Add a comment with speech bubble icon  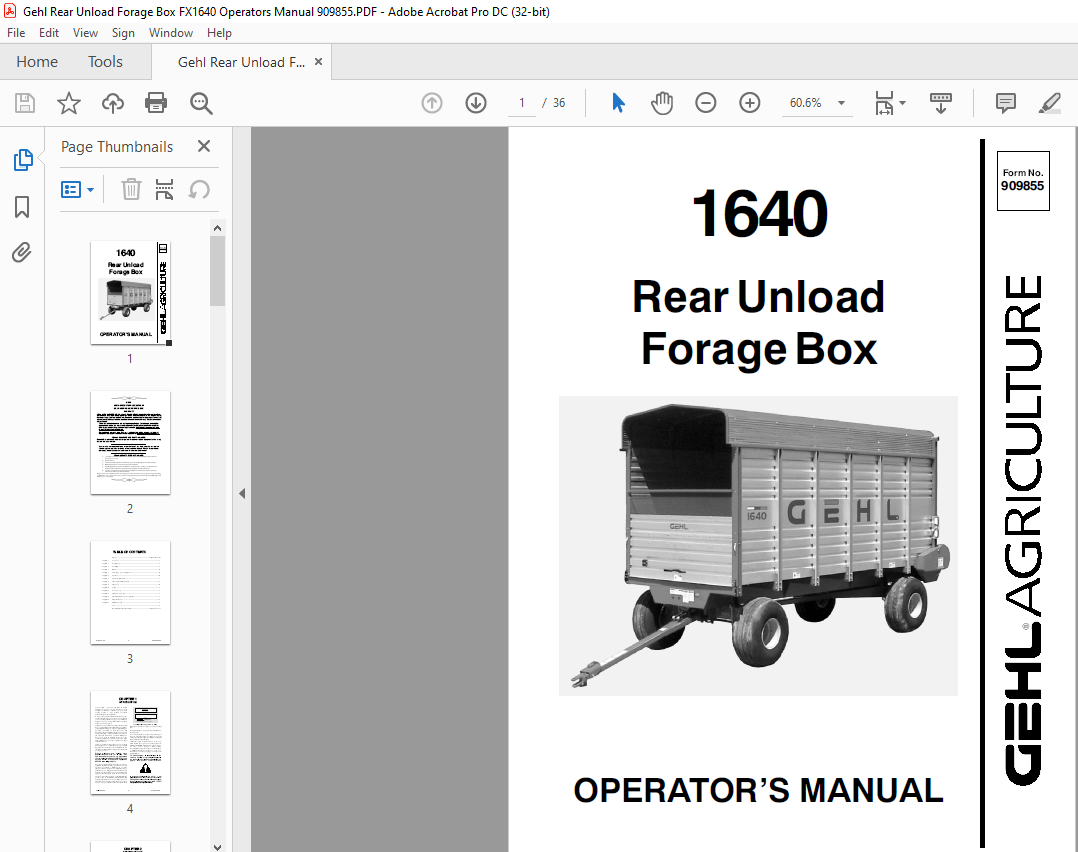click(1005, 103)
